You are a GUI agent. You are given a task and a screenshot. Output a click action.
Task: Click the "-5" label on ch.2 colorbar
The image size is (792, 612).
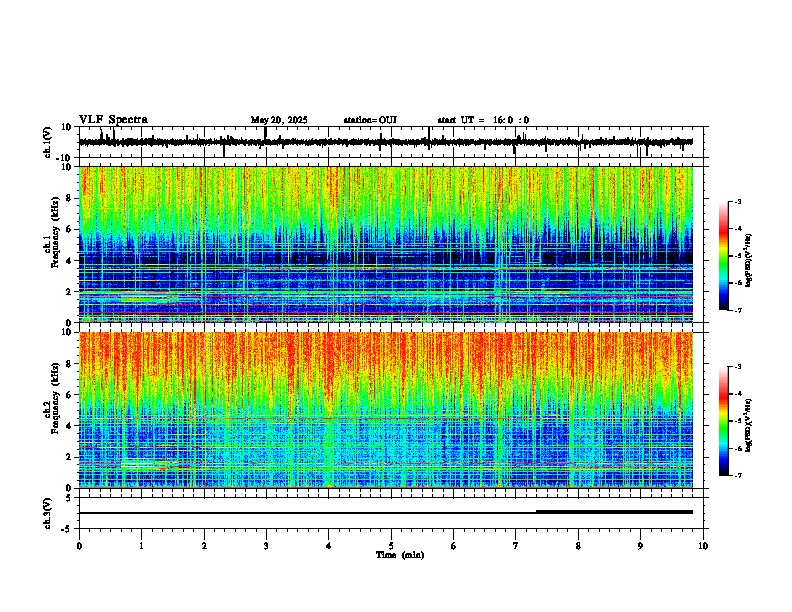[738, 421]
